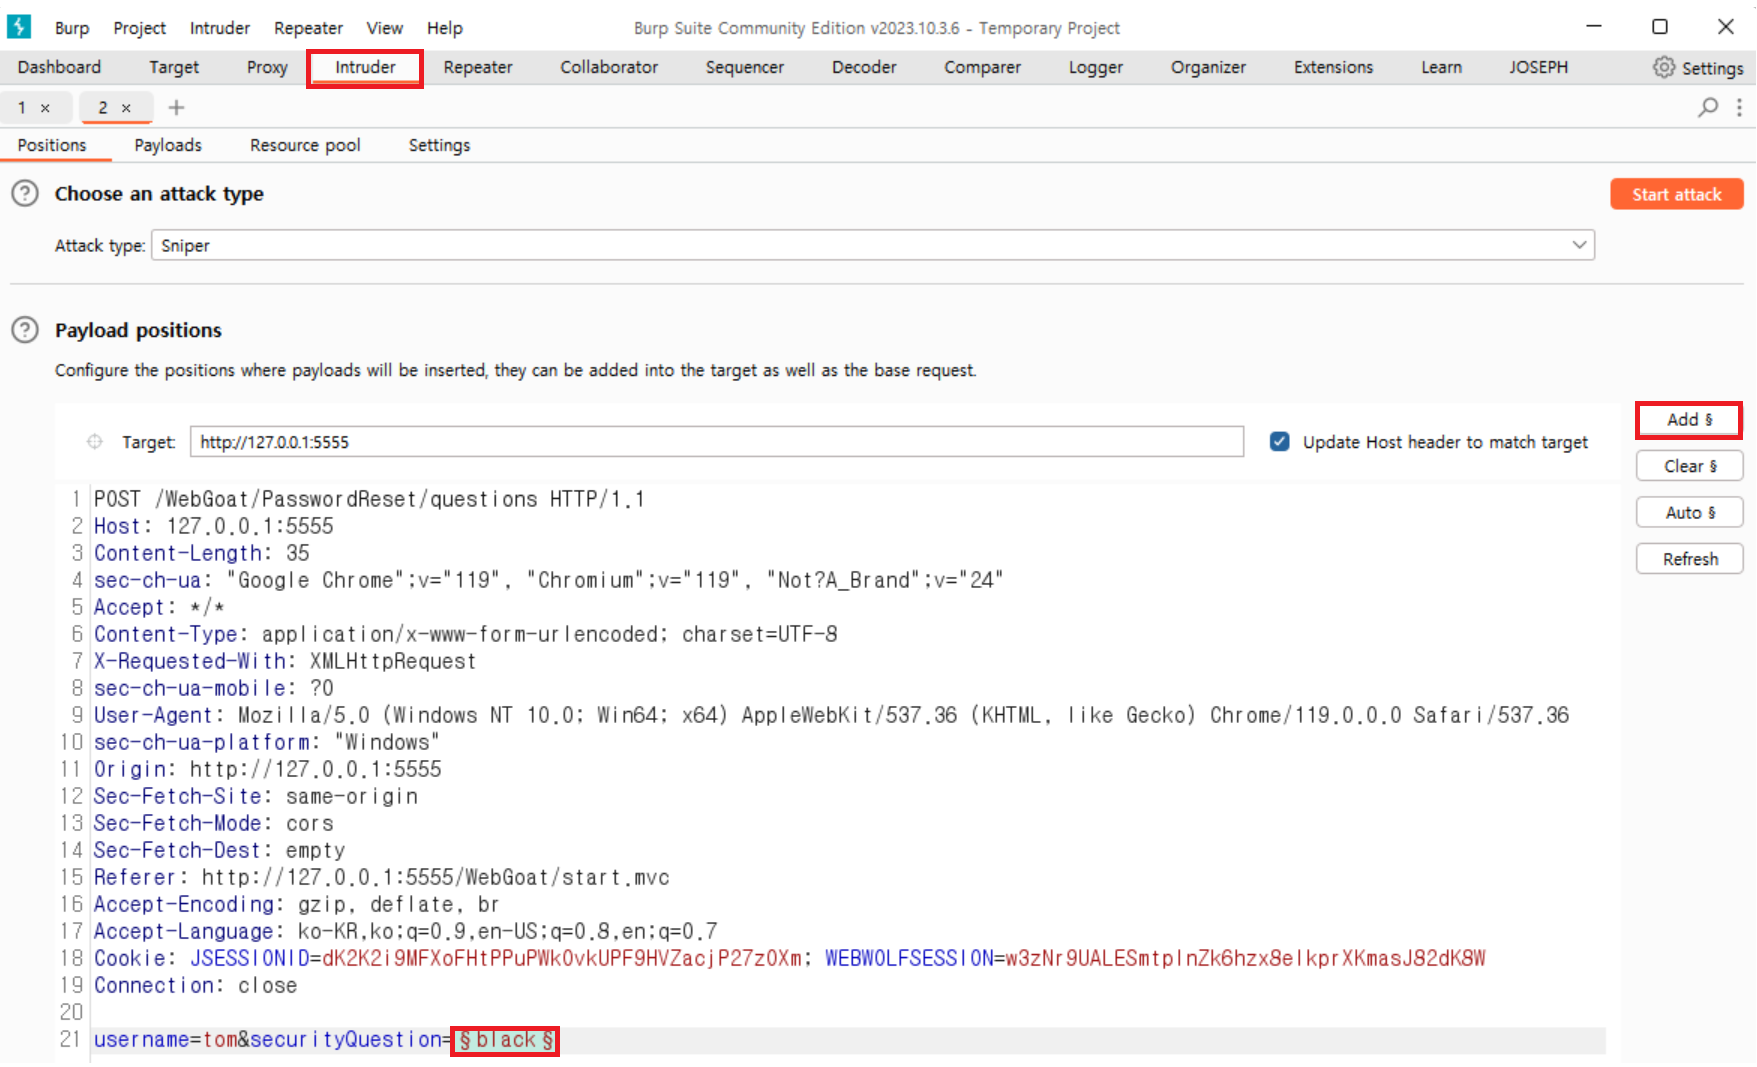Click the target crosshair icon
Image resolution: width=1757 pixels, height=1067 pixels.
click(x=95, y=442)
